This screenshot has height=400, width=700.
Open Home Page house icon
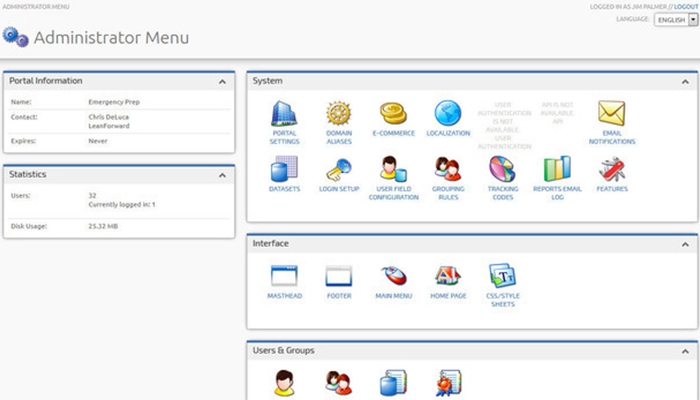[x=448, y=275]
